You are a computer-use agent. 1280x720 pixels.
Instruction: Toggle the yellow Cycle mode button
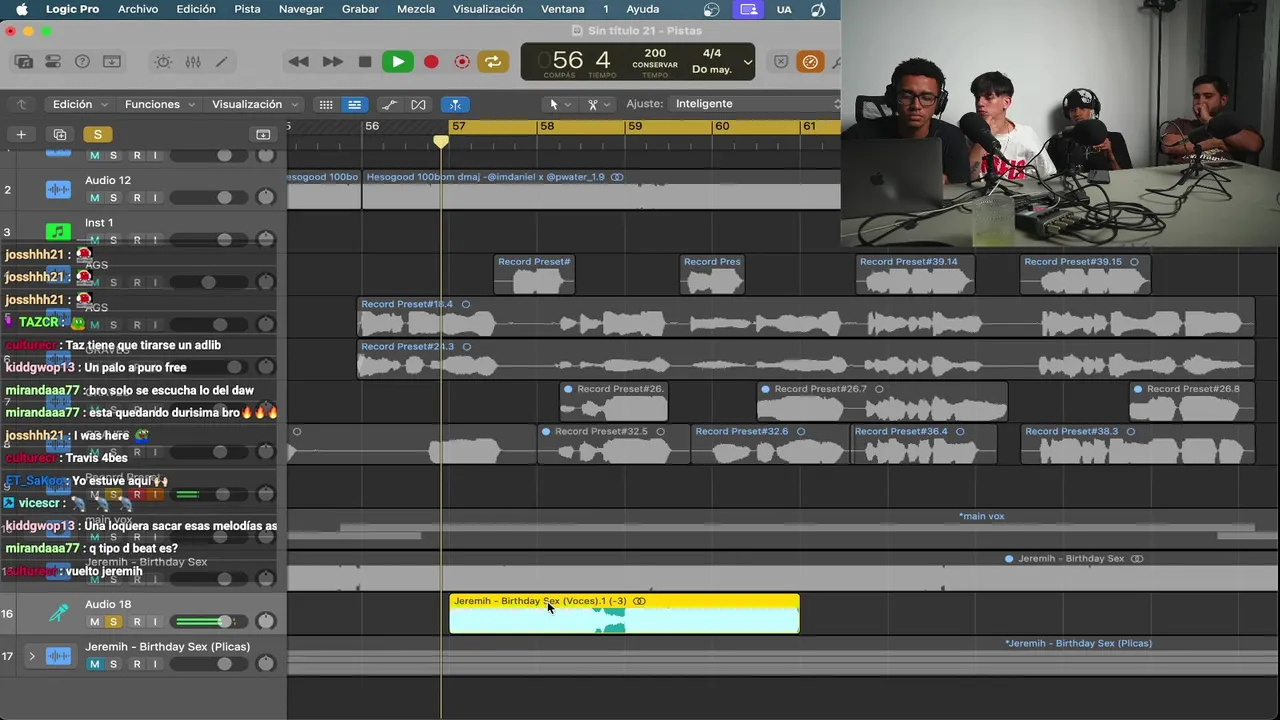(x=493, y=62)
